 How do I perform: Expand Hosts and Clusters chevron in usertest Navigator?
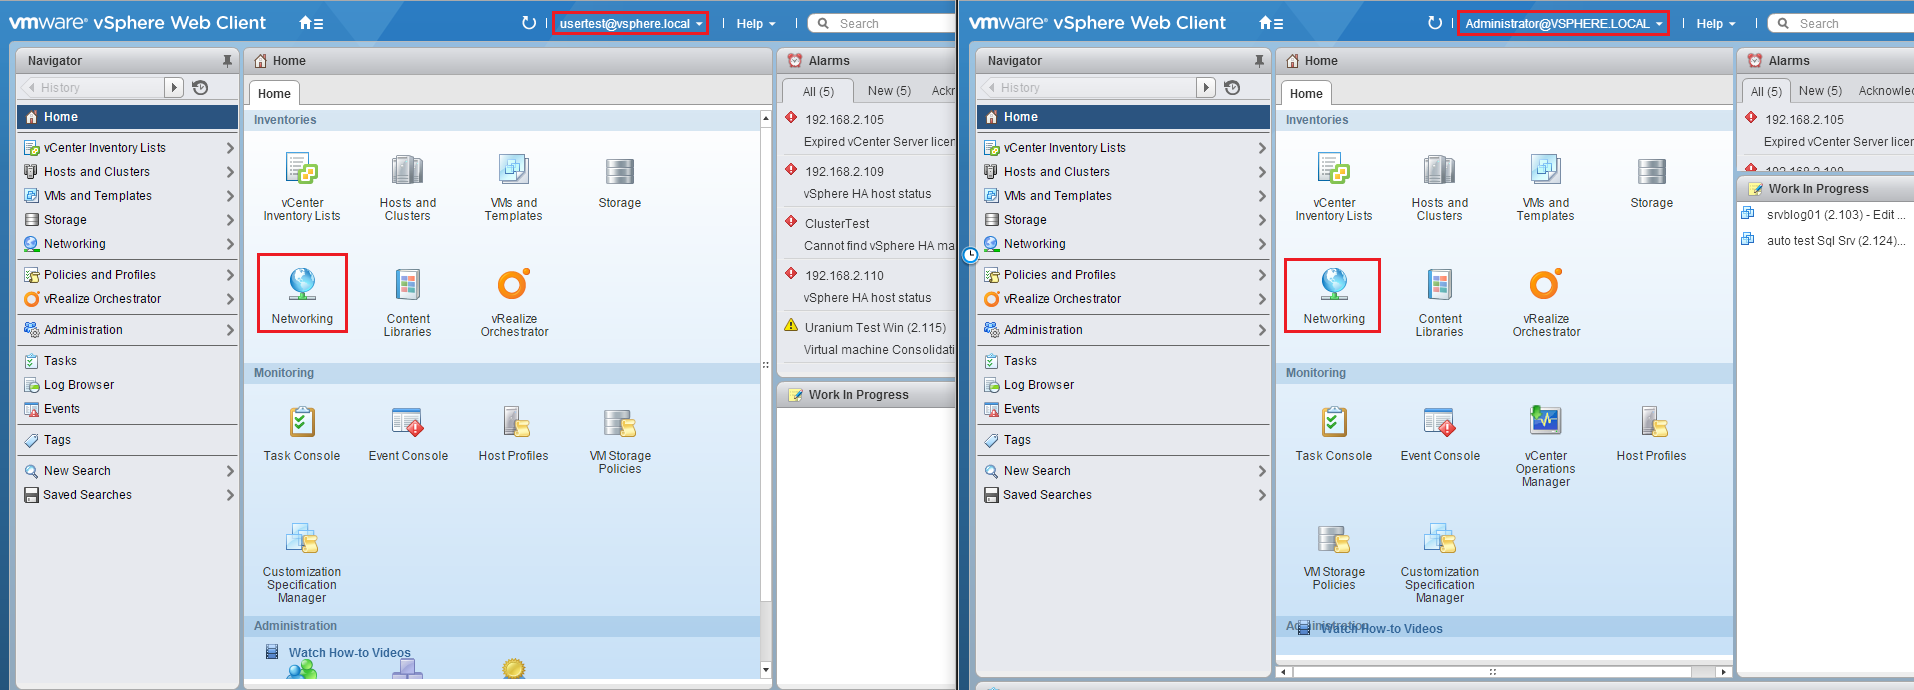tap(230, 172)
